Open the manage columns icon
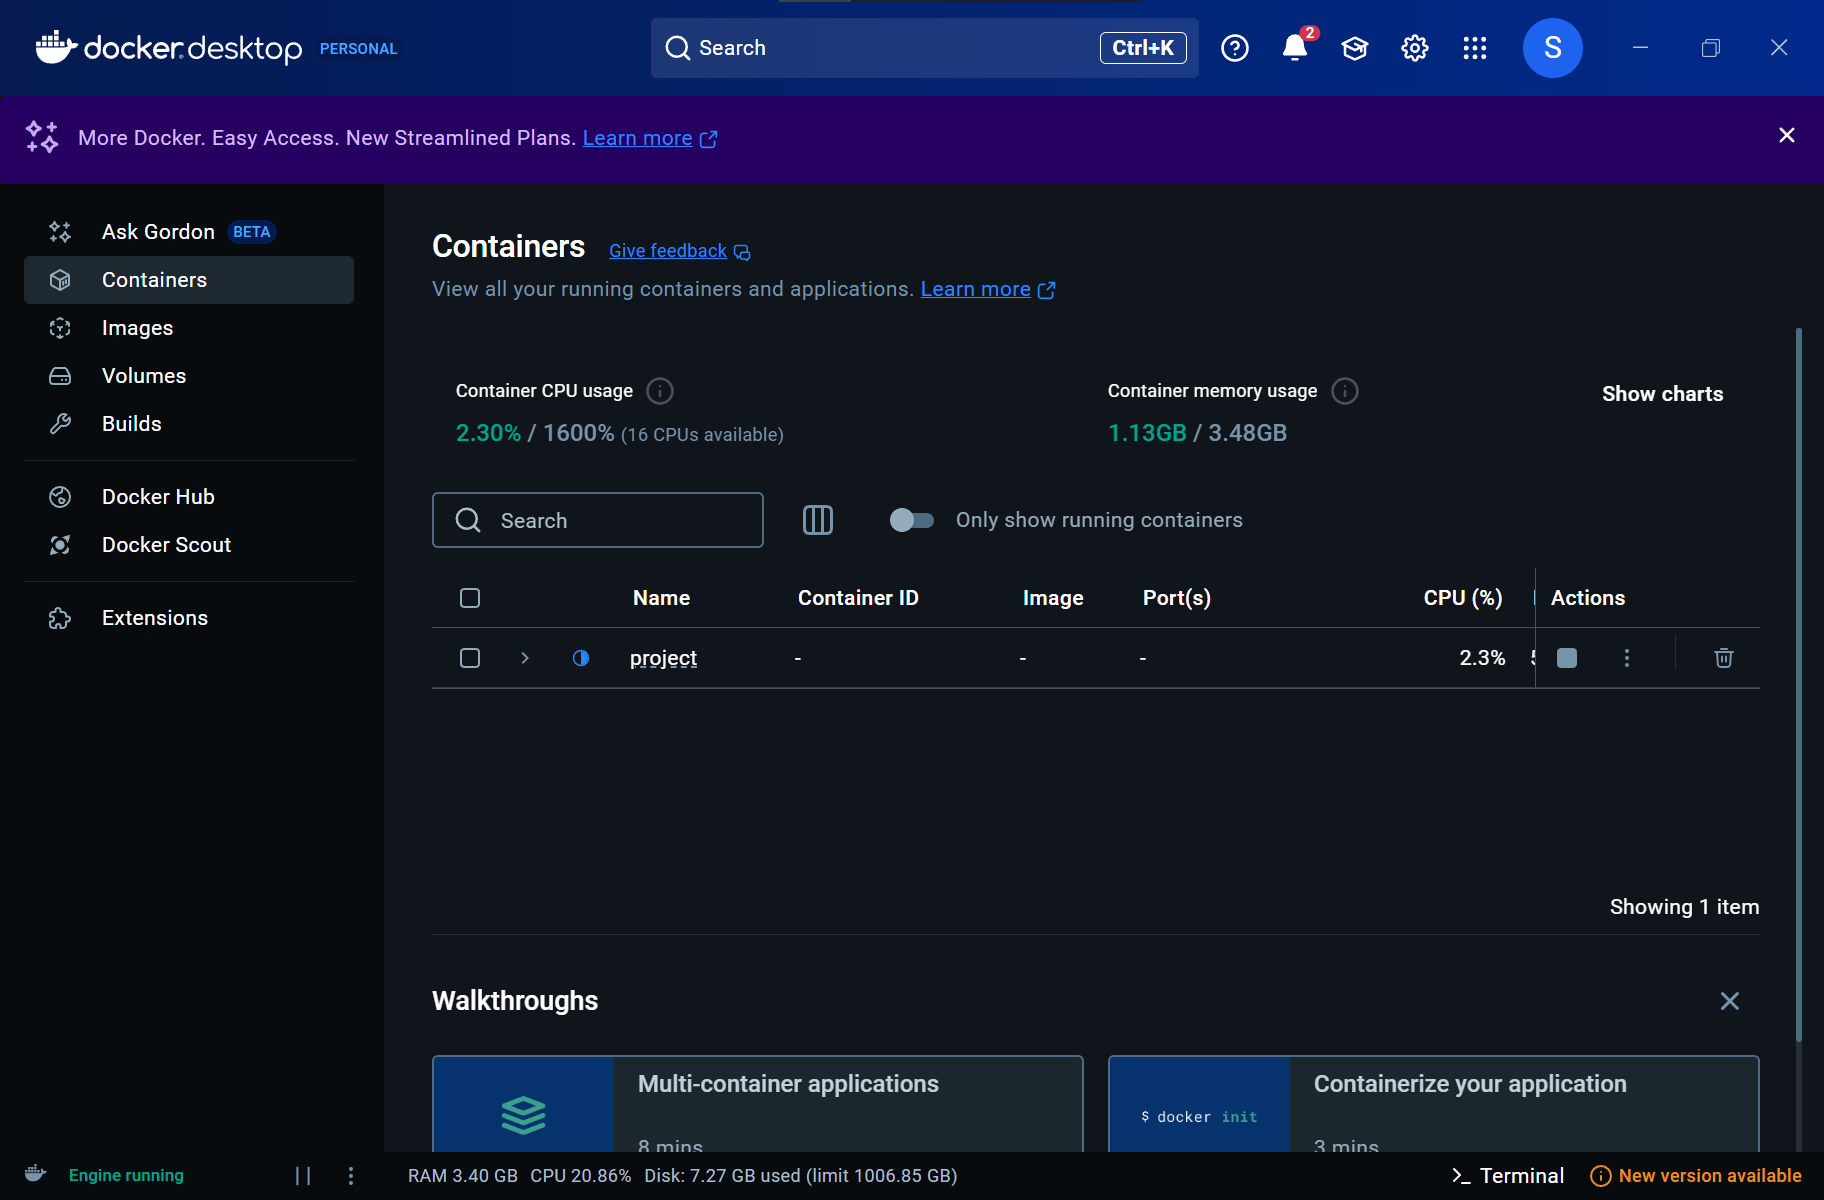This screenshot has height=1200, width=1824. (x=818, y=520)
